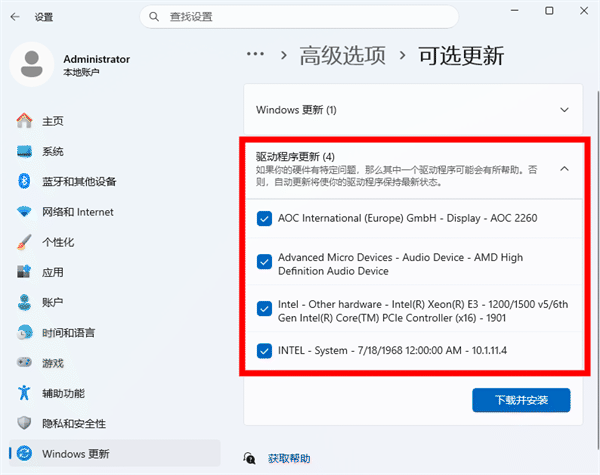Click the back arrow icon
Viewport: 600px width, 475px height.
15,17
